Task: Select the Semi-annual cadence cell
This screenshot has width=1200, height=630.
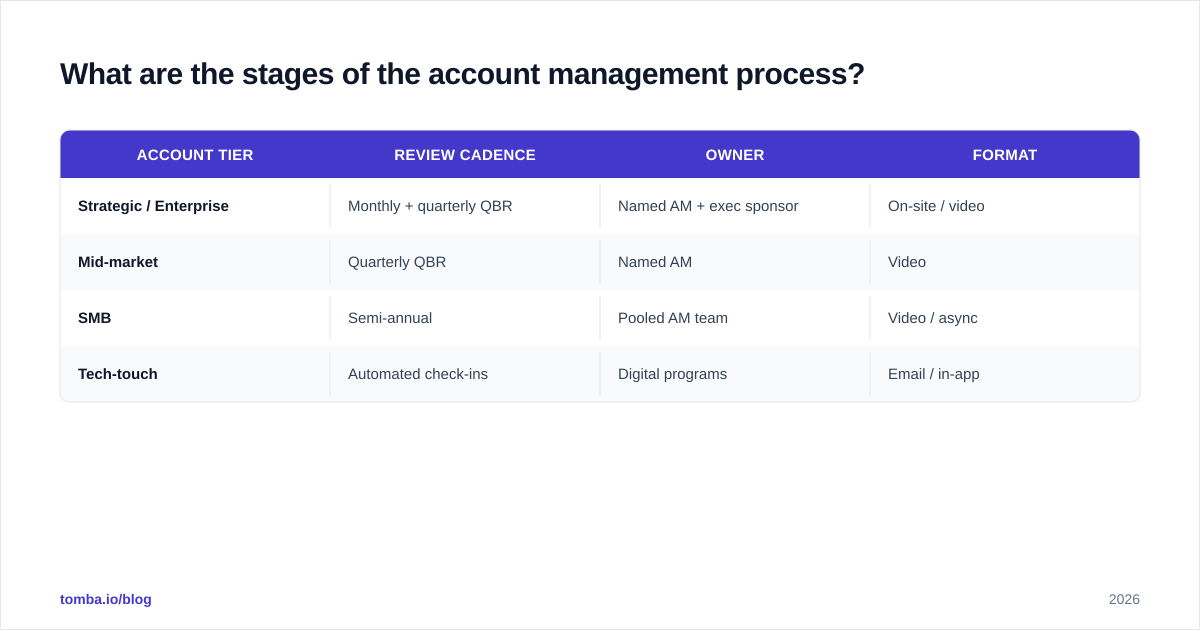Action: coord(465,318)
